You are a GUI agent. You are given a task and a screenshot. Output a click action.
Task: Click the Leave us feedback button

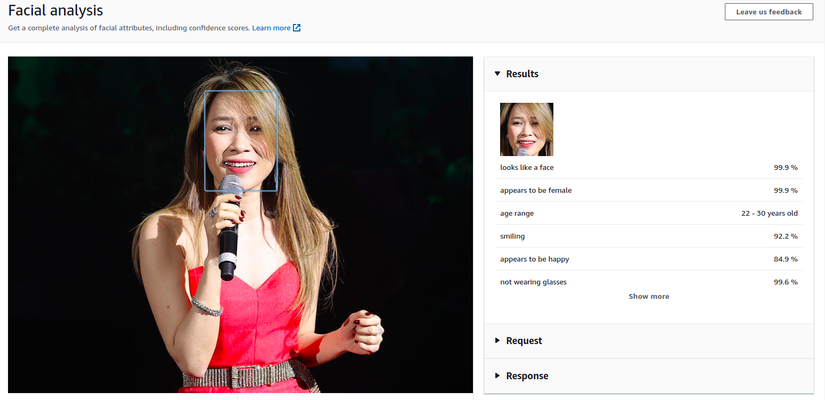769,12
